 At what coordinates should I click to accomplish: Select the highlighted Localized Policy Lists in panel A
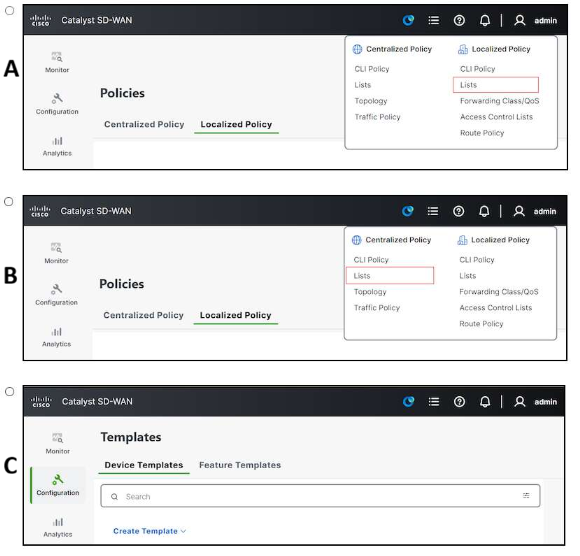[x=496, y=85]
